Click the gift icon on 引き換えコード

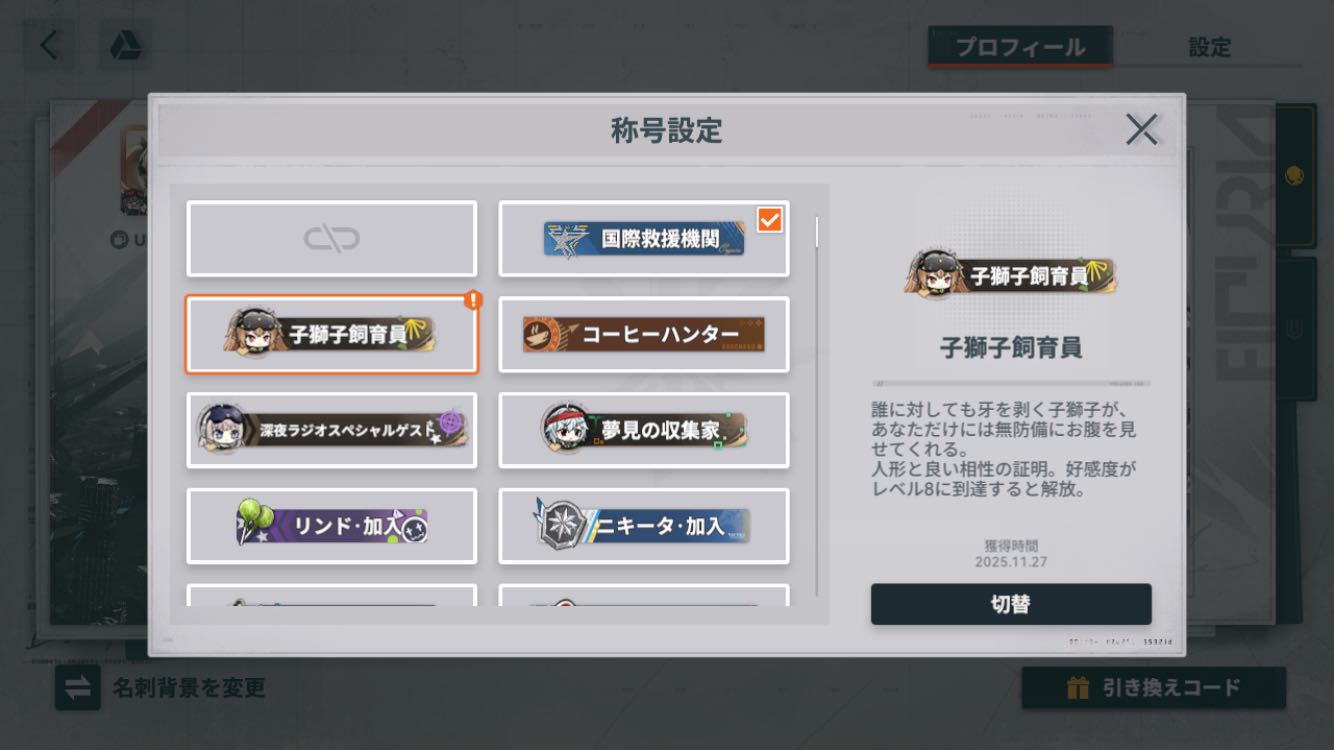pyautogui.click(x=1077, y=688)
